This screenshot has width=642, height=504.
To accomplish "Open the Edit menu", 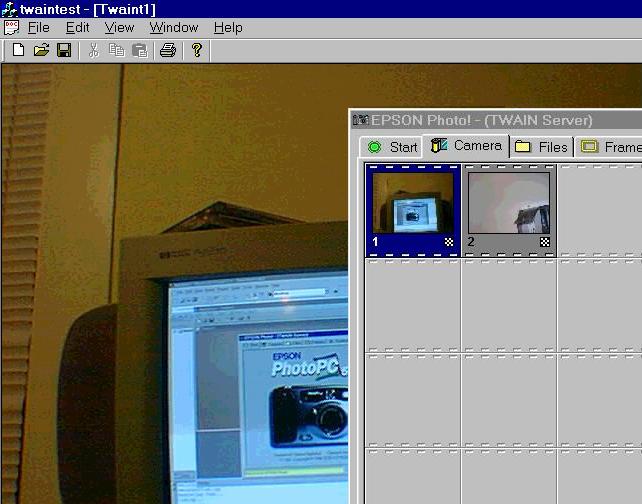I will [x=77, y=28].
